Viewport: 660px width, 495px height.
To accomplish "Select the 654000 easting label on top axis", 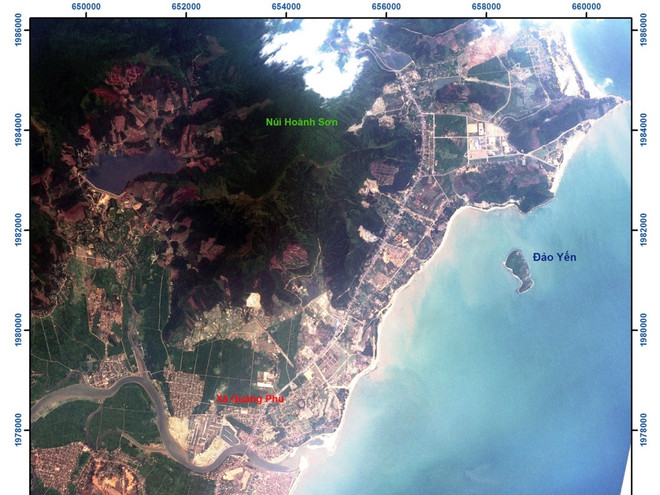I will coord(286,6).
